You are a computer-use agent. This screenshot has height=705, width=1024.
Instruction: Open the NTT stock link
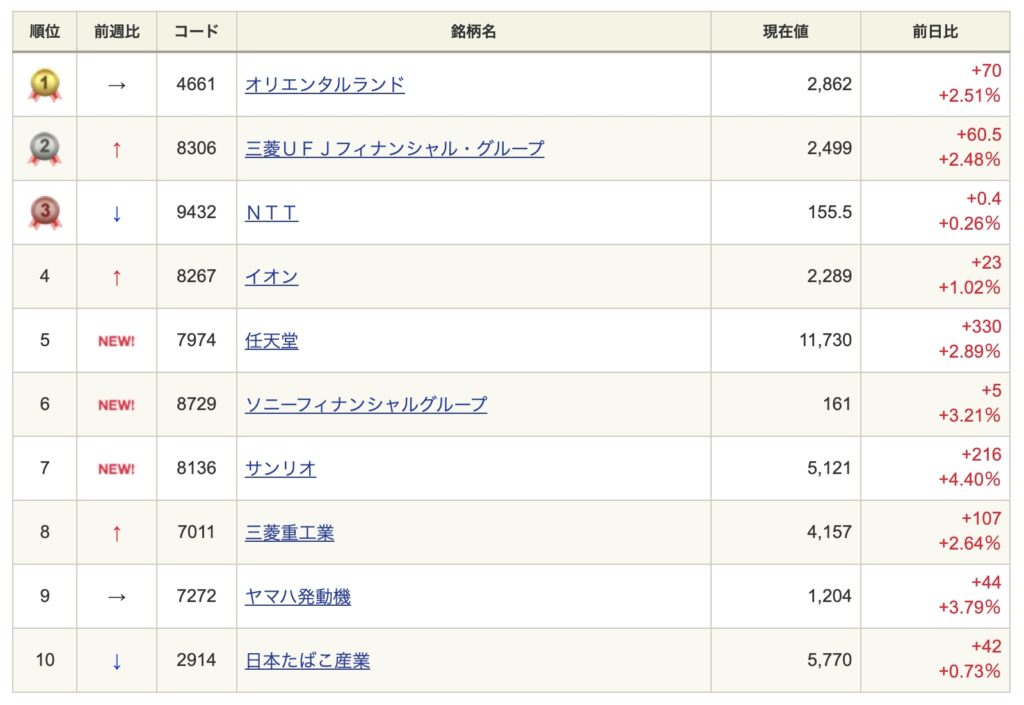point(271,213)
